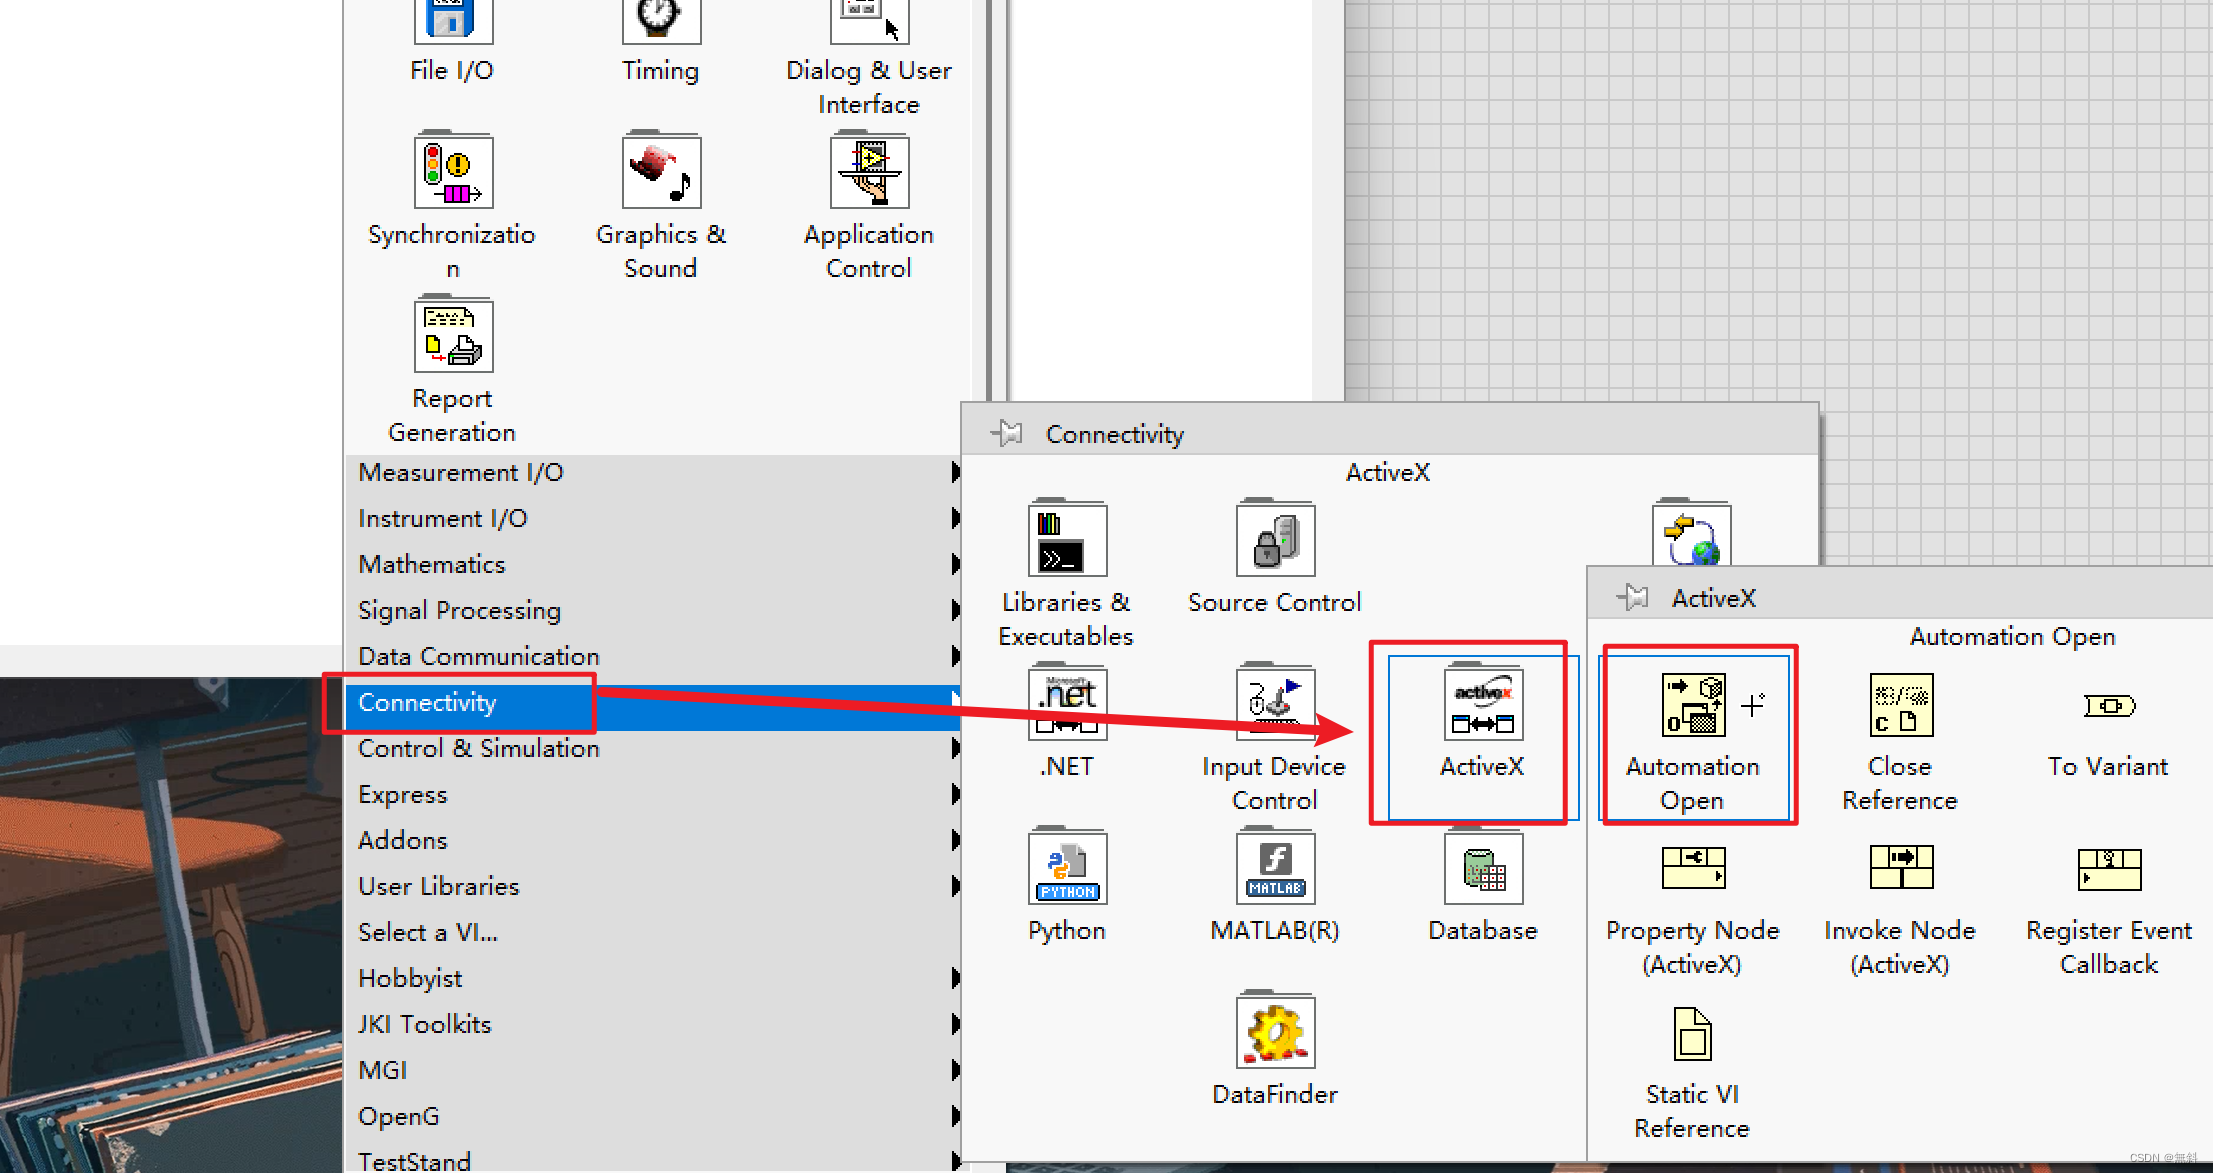Open the Database palette icon
The image size is (2213, 1173).
pyautogui.click(x=1482, y=867)
